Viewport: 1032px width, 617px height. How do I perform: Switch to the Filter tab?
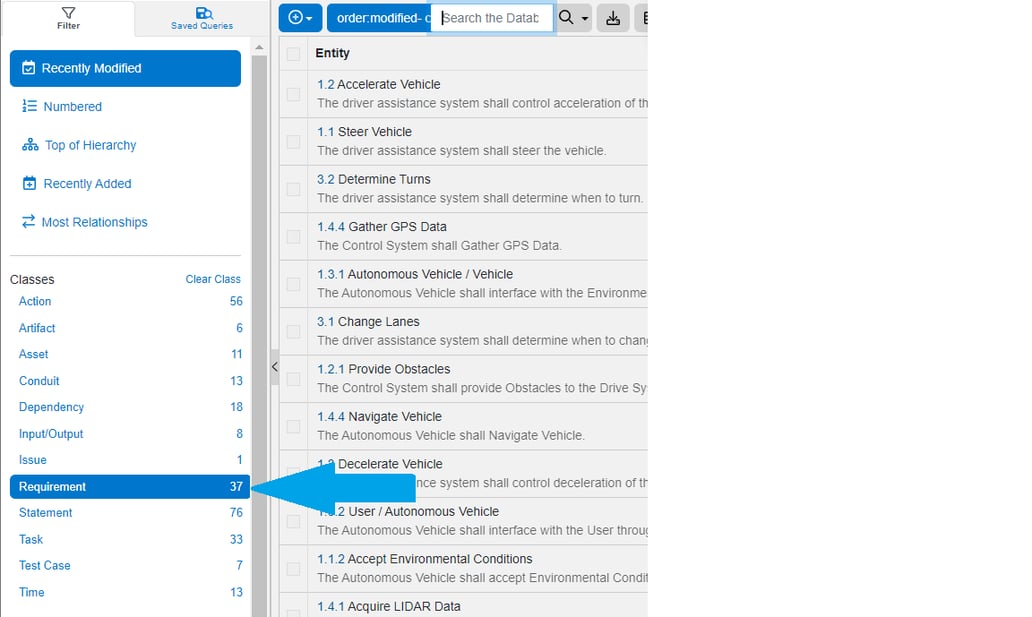pos(68,18)
